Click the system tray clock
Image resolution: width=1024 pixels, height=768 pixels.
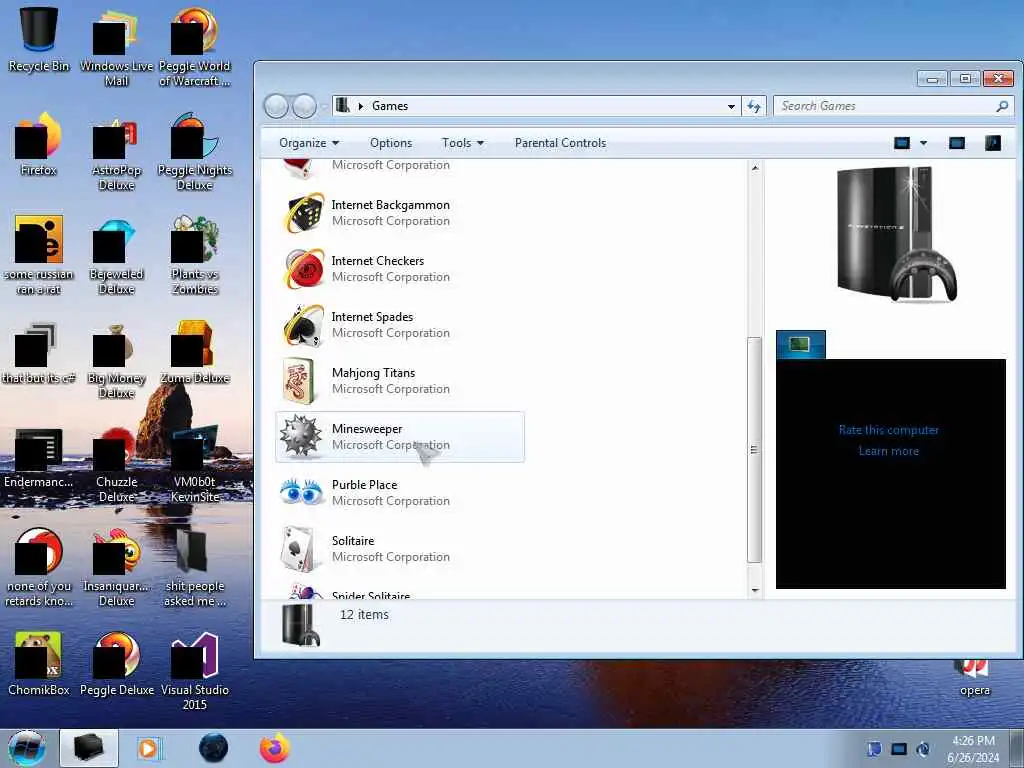pyautogui.click(x=973, y=749)
